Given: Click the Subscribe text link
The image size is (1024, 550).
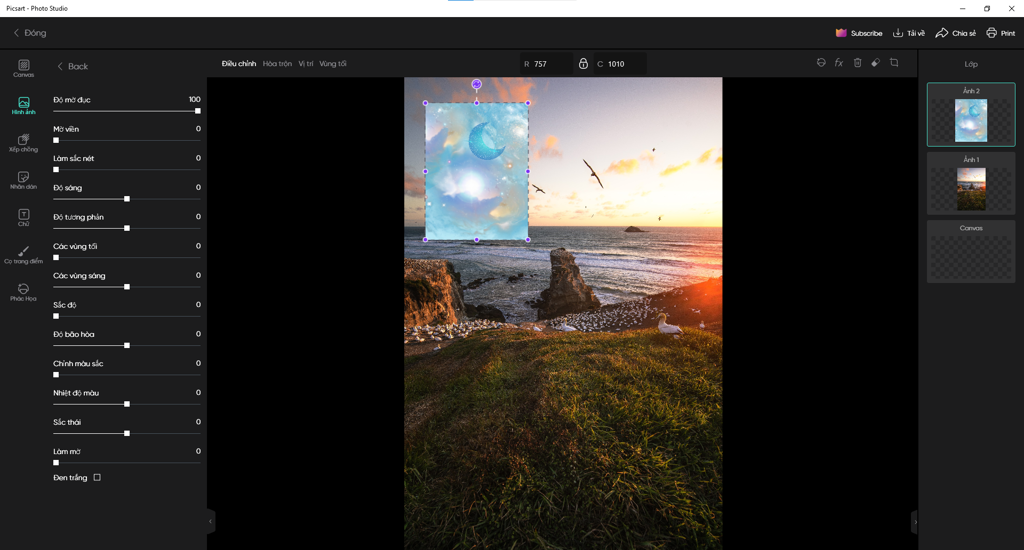Looking at the screenshot, I should click(x=867, y=33).
